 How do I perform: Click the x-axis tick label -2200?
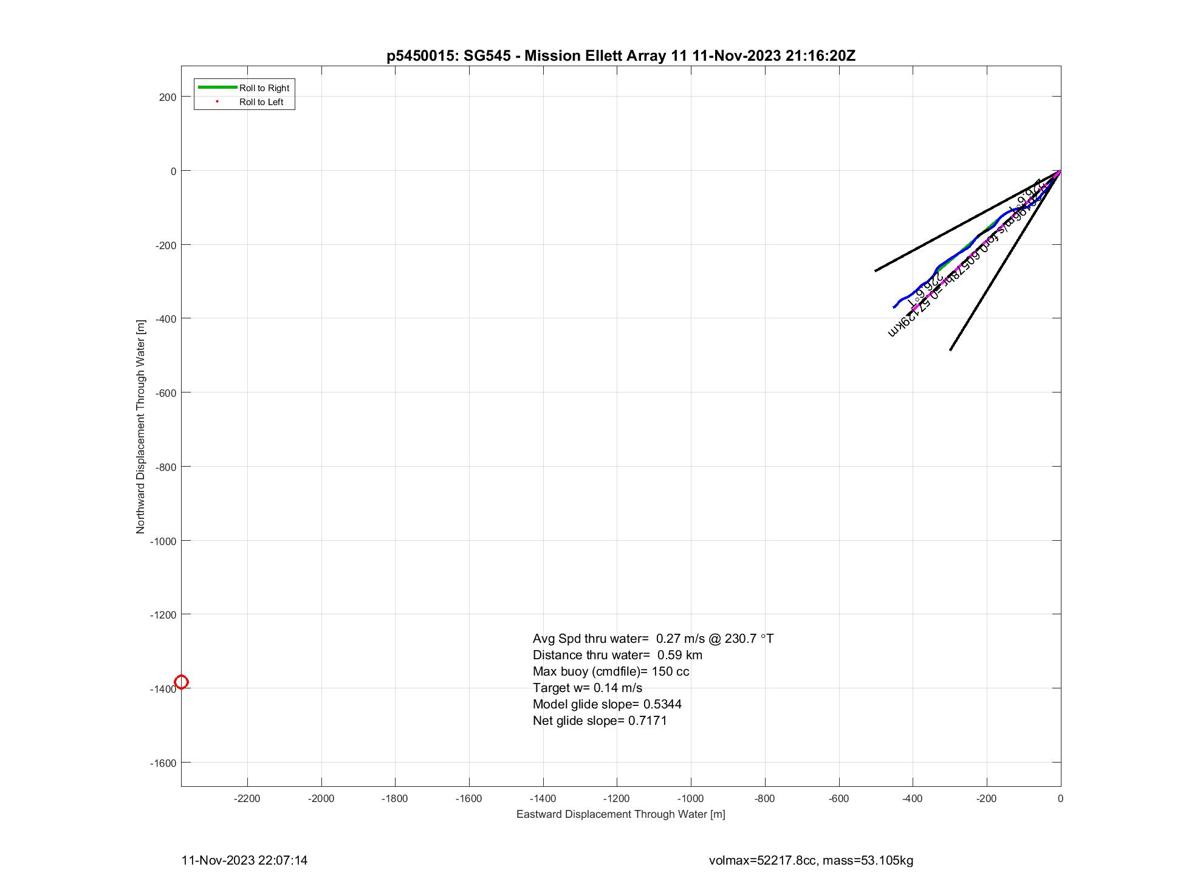point(247,799)
